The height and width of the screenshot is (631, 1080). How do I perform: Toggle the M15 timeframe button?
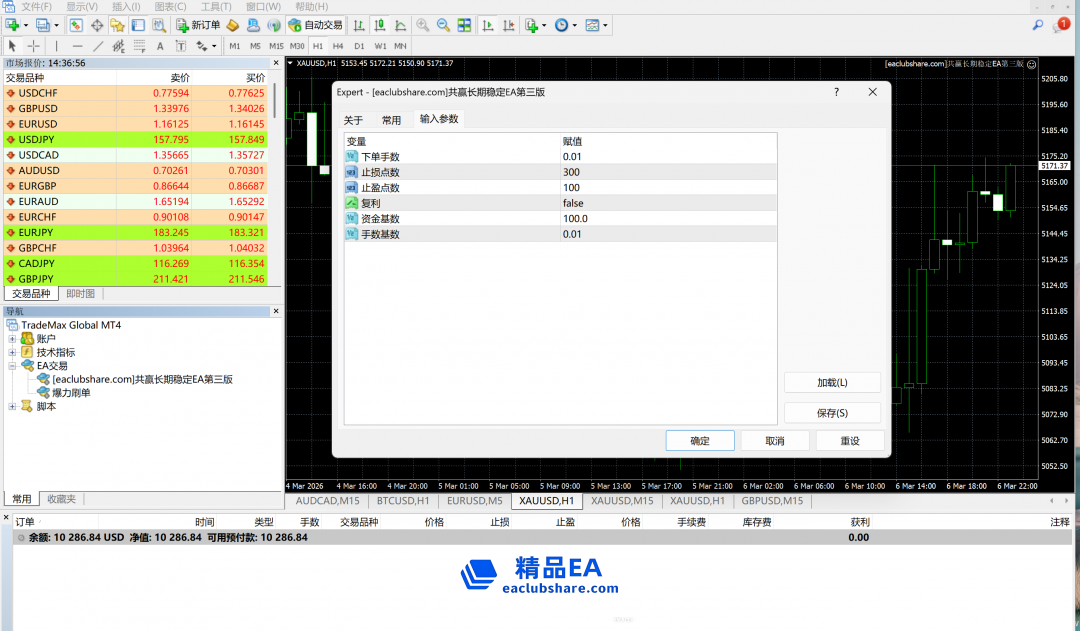tap(275, 46)
